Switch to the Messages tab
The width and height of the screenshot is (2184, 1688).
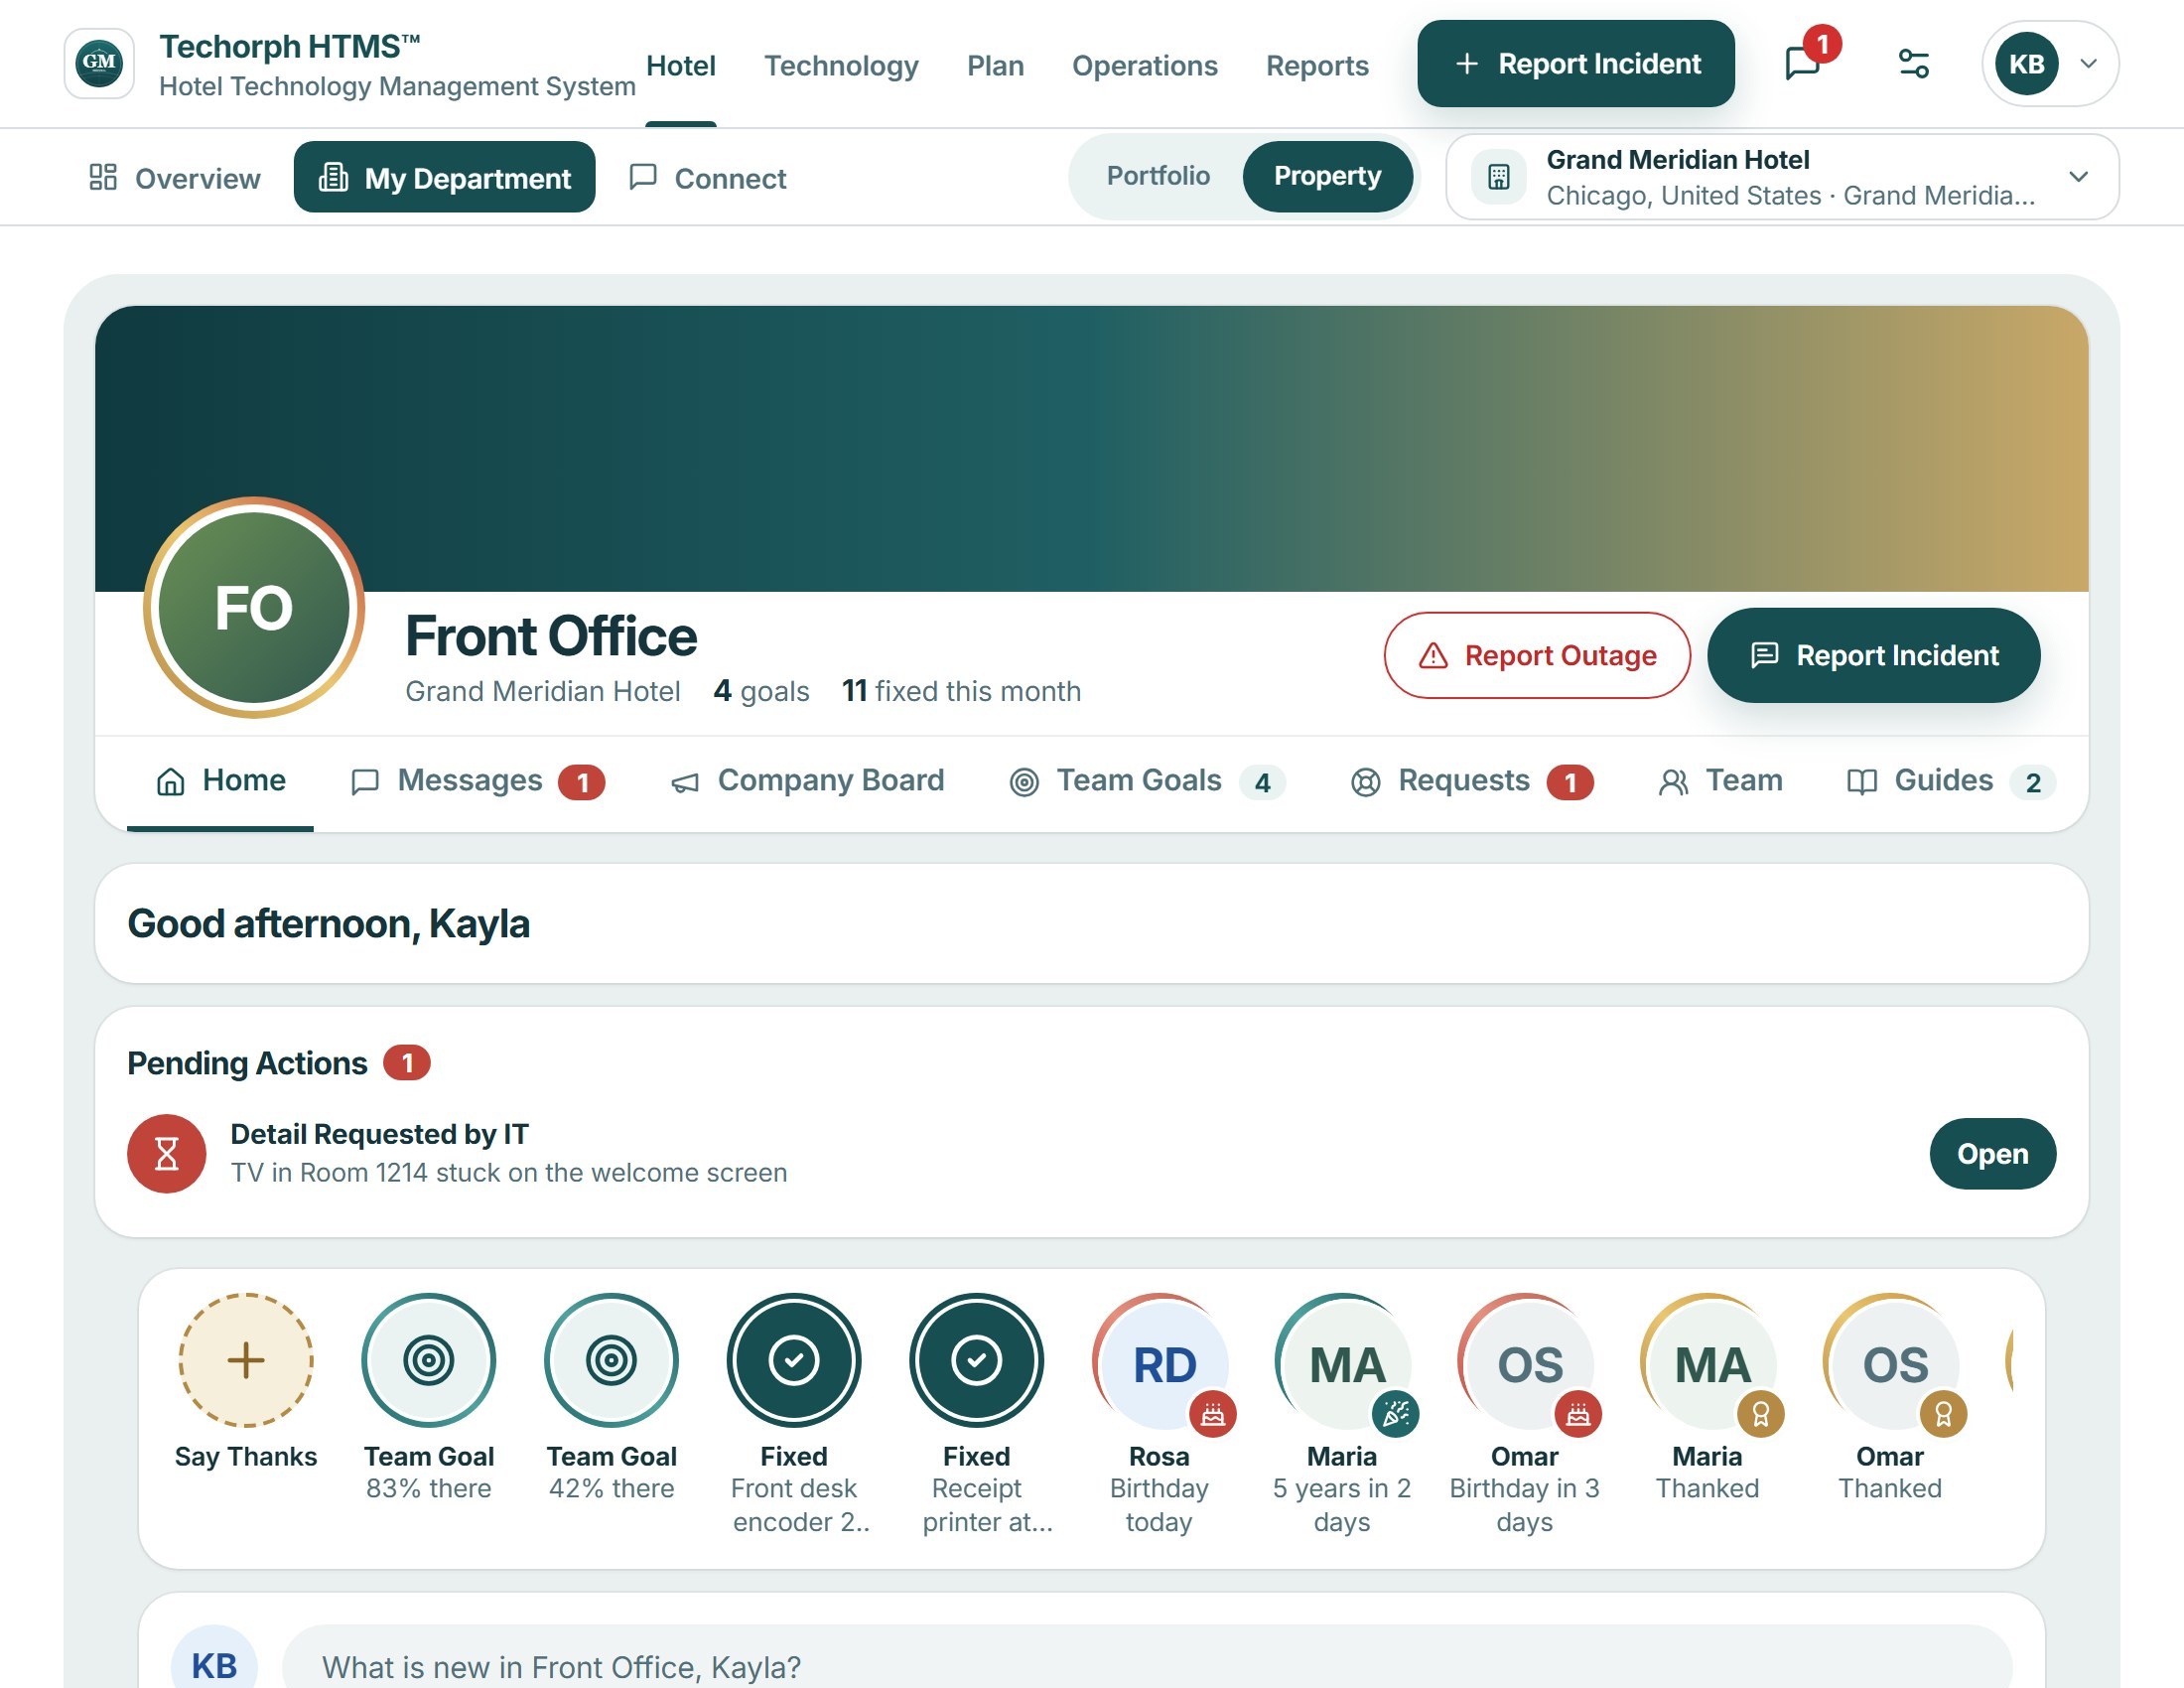click(478, 781)
